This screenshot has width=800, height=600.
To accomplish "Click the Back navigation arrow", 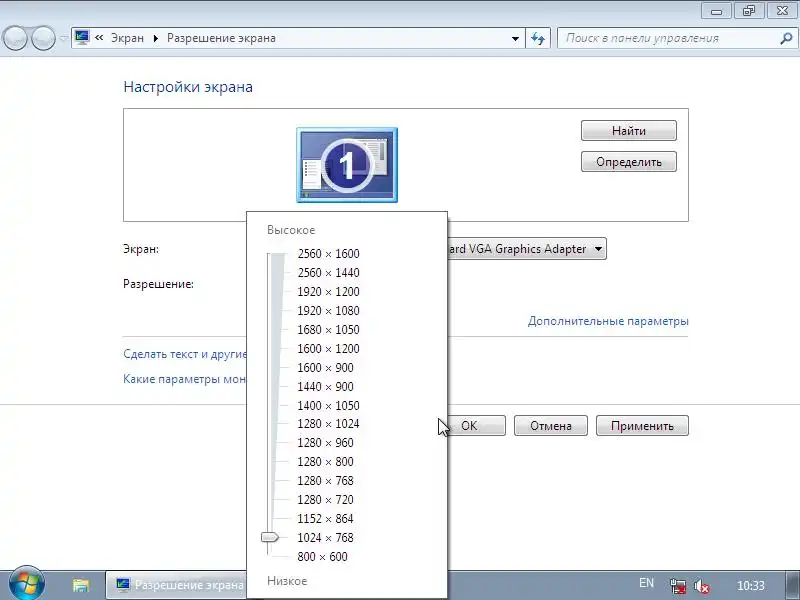I will 15,38.
